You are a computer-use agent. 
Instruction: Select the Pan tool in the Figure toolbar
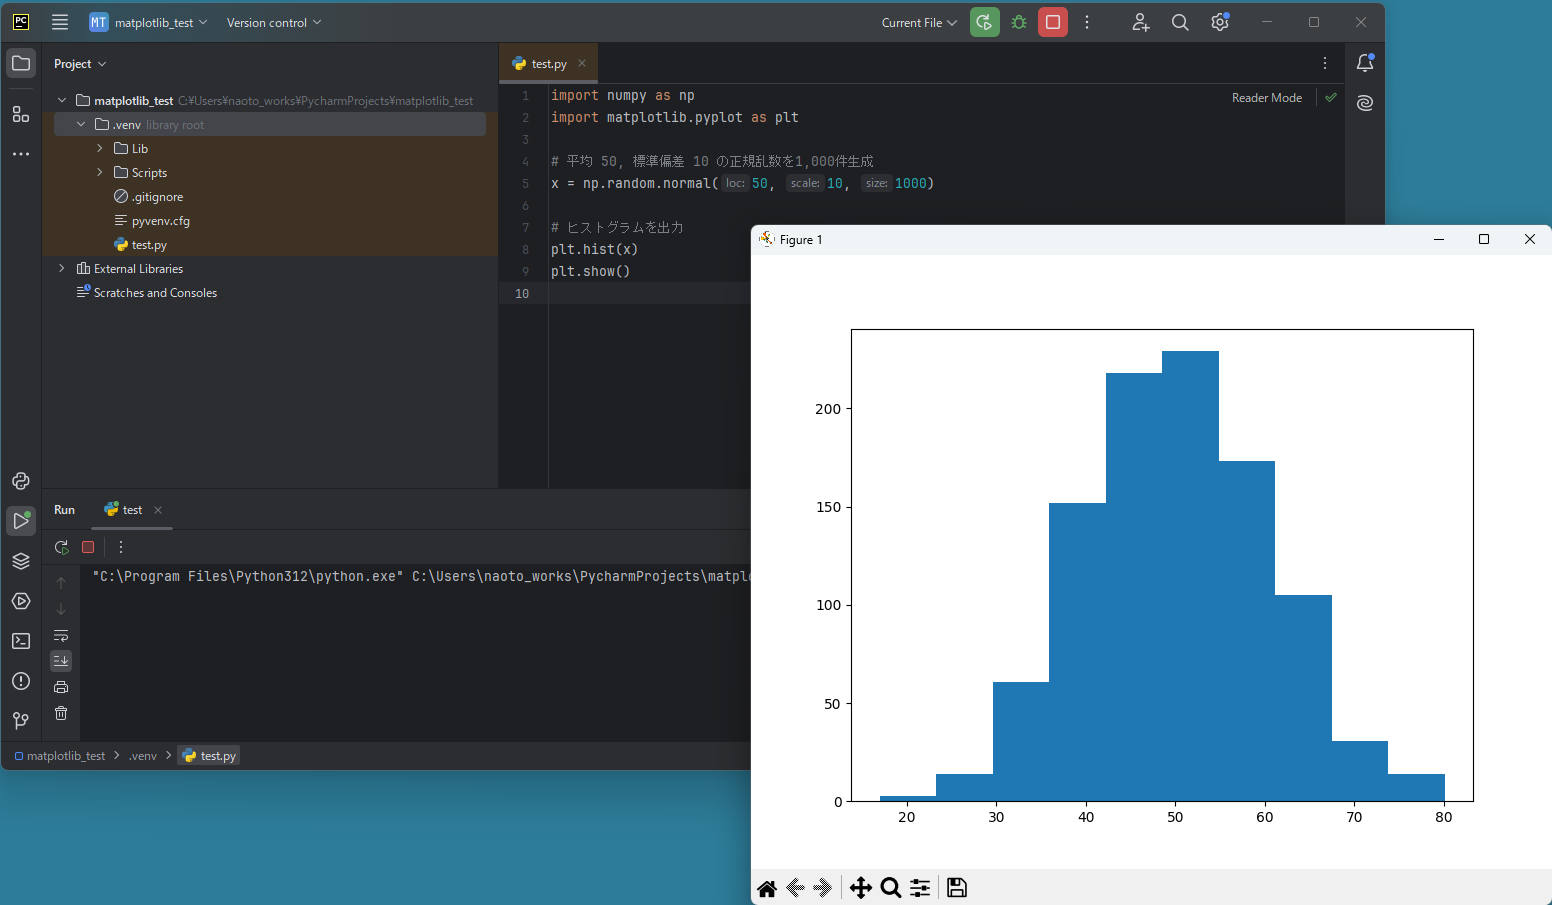[860, 887]
